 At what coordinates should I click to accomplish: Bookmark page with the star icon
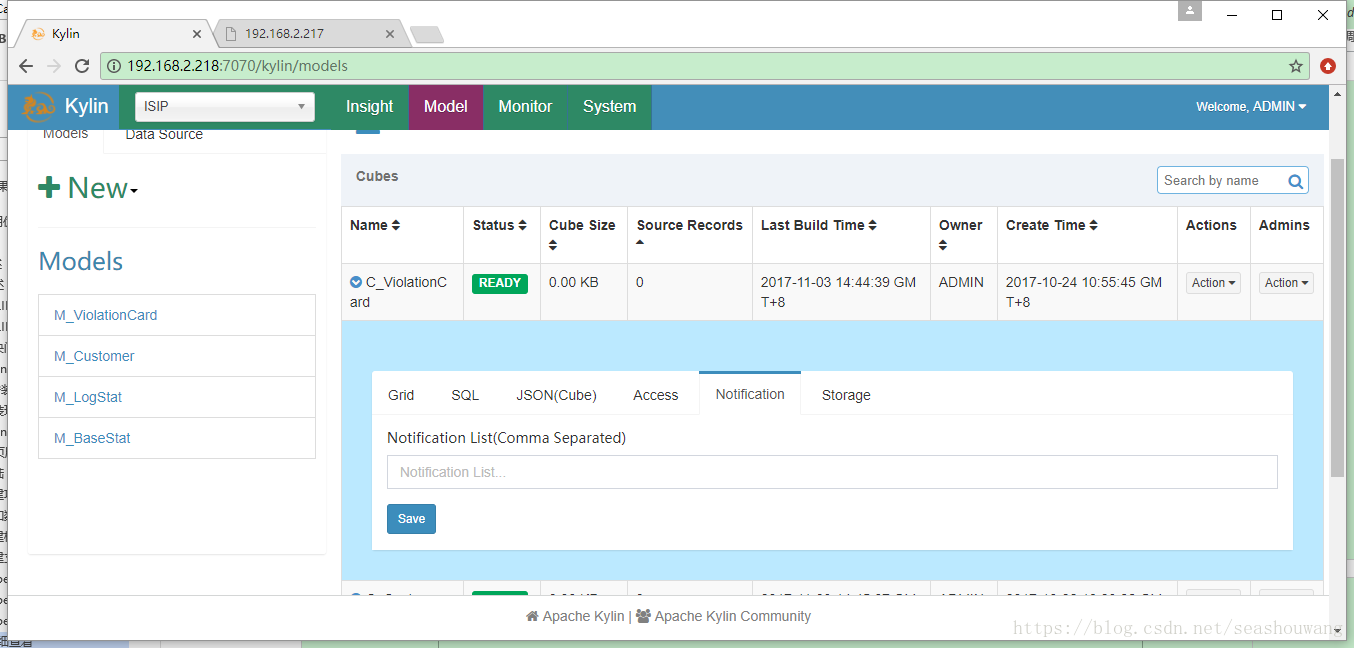tap(1296, 66)
